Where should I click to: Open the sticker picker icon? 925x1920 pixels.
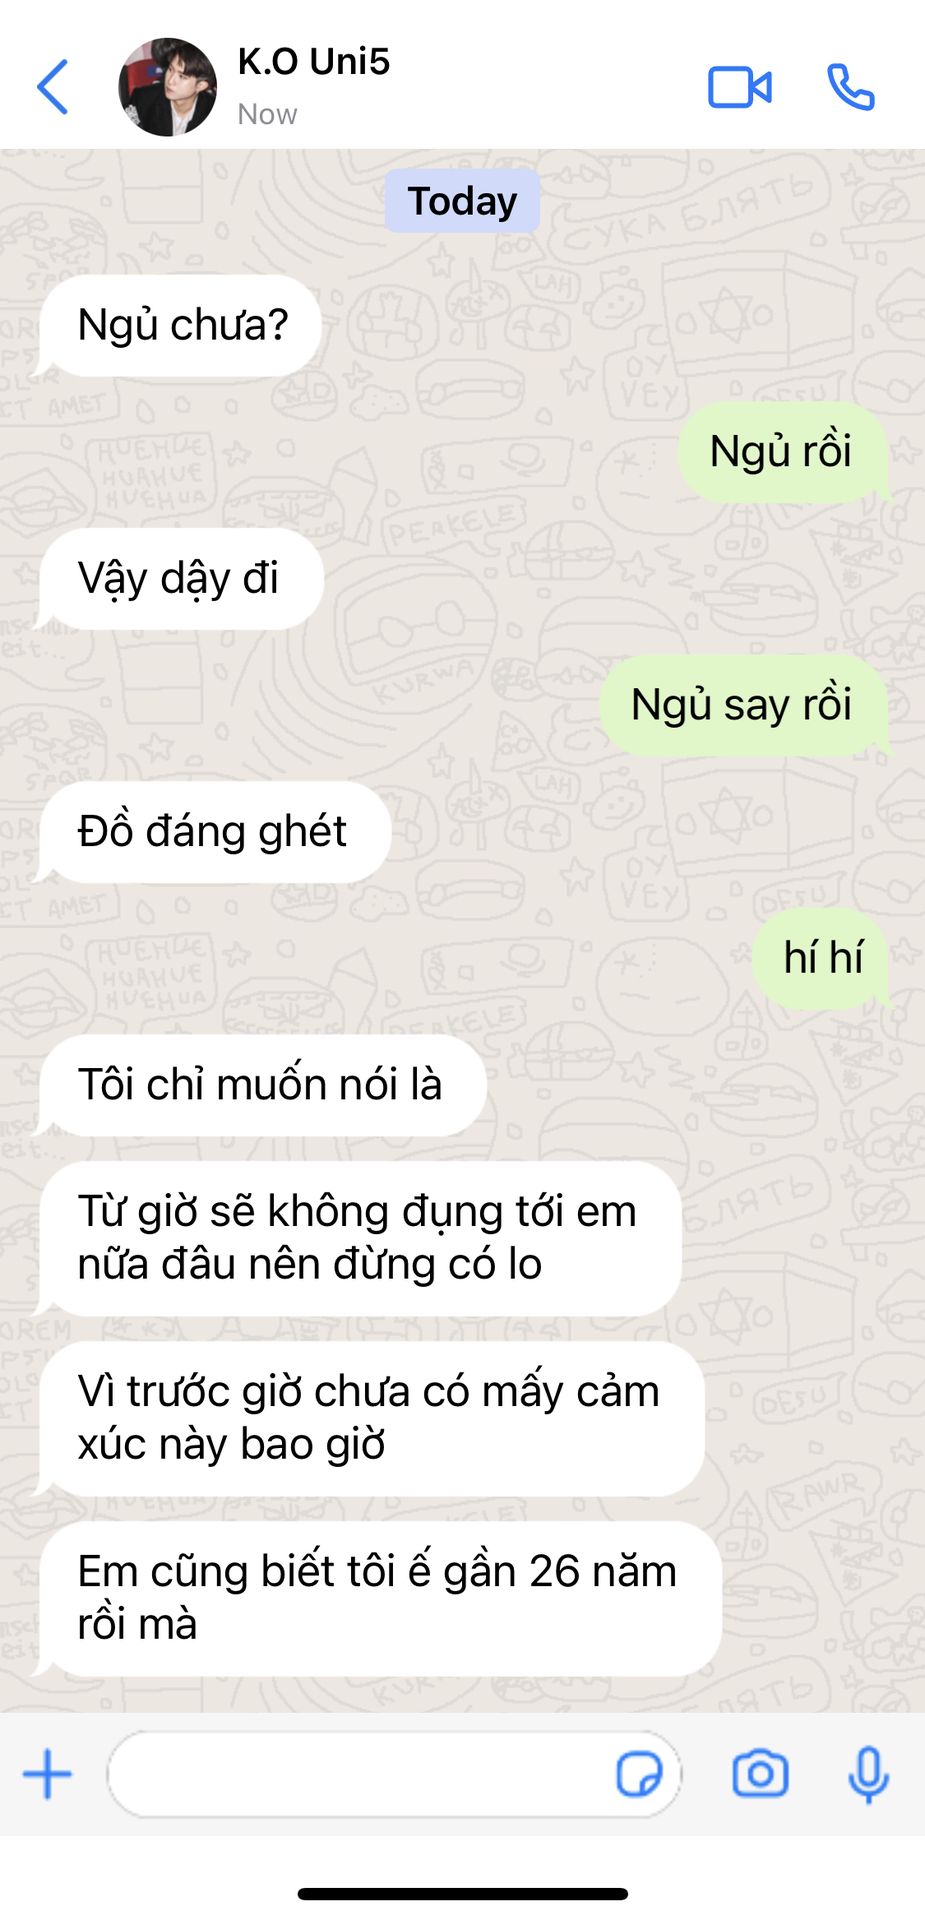coord(639,1775)
